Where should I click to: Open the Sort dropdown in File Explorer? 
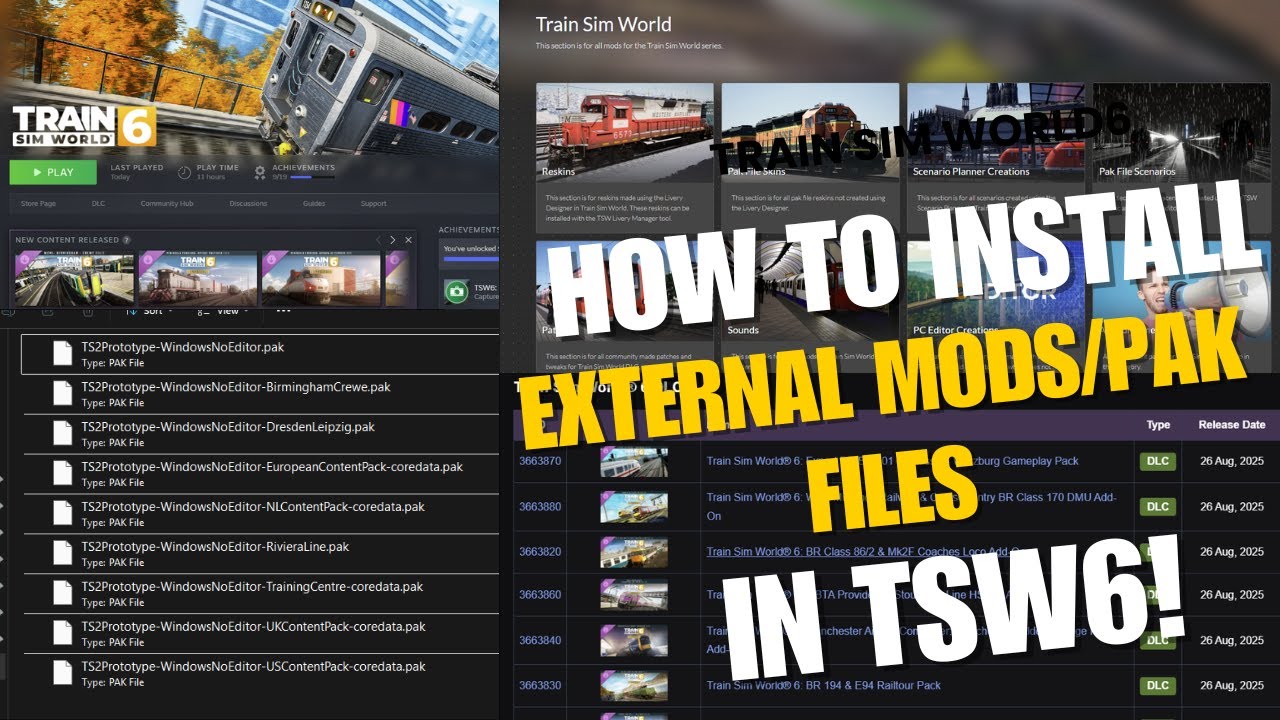coord(150,311)
